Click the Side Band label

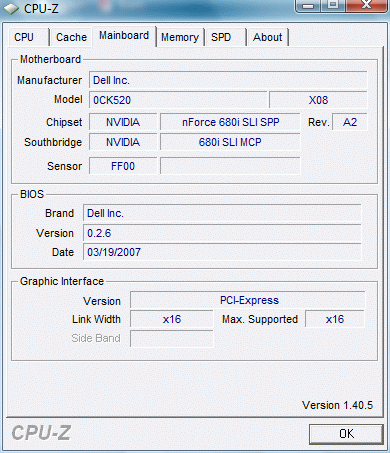pos(96,338)
